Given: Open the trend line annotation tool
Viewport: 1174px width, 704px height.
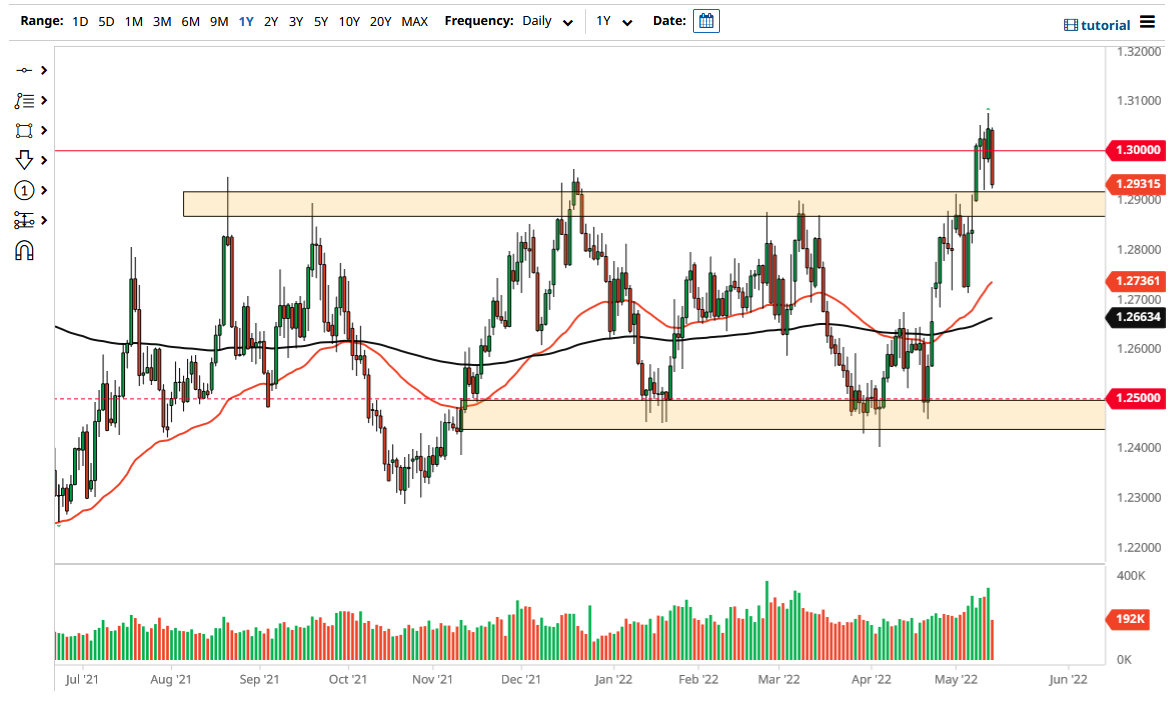Looking at the screenshot, I should click(x=25, y=100).
